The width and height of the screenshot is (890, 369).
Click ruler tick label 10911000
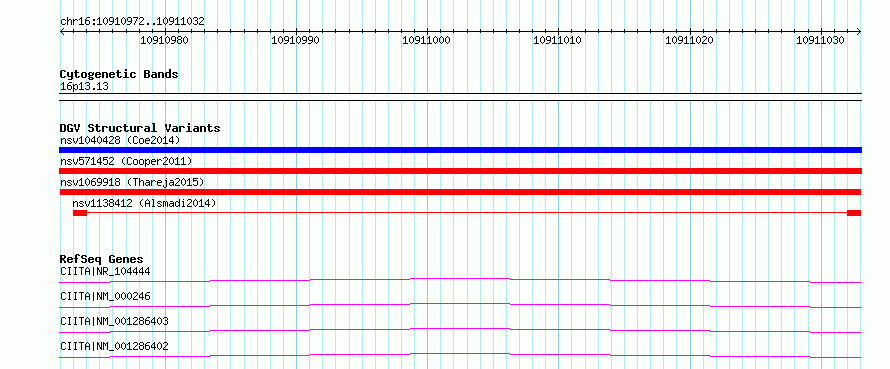[x=427, y=40]
